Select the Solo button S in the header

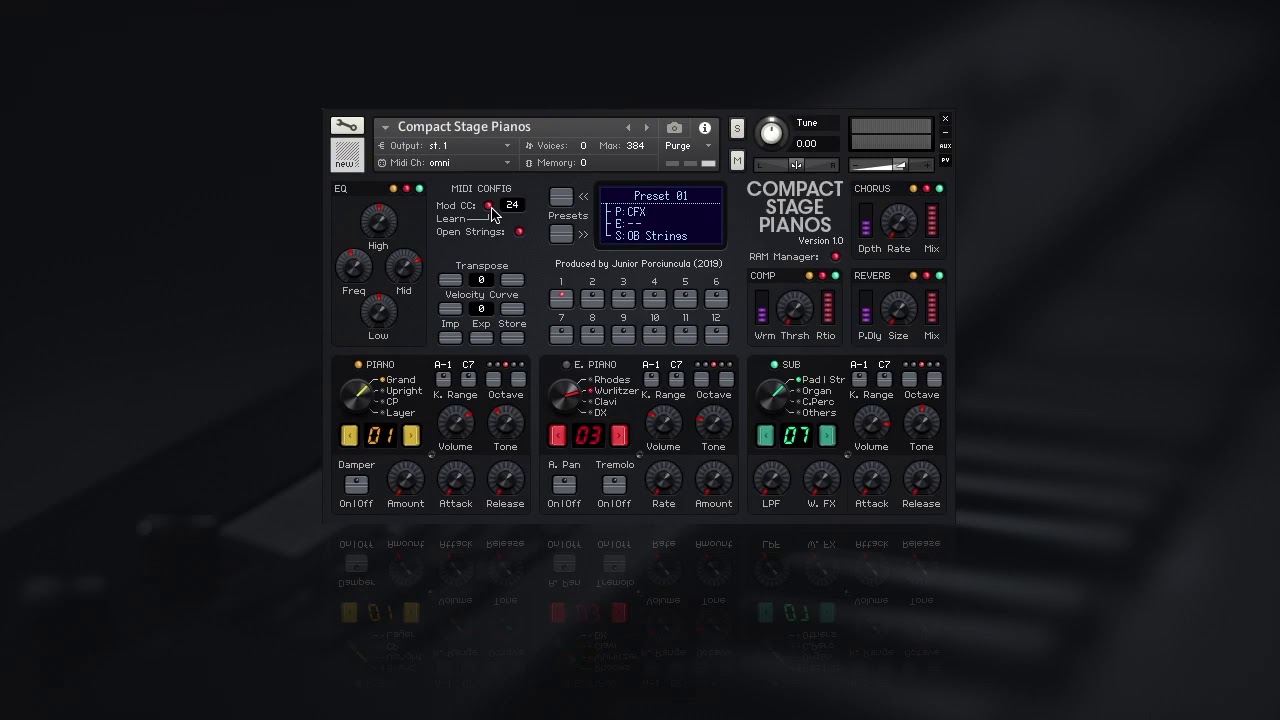[737, 129]
